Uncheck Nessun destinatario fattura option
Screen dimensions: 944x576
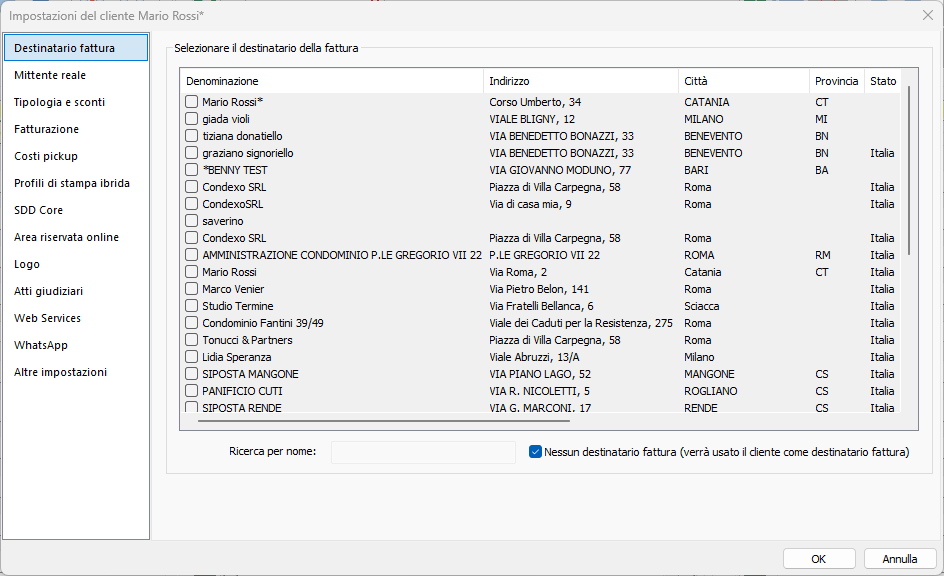536,452
